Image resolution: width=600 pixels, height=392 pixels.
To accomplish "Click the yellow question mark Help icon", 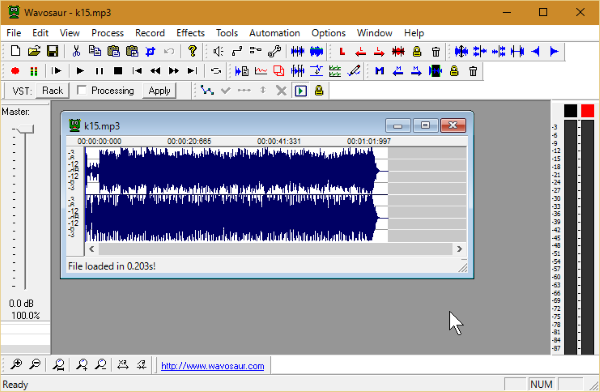I will (x=192, y=51).
